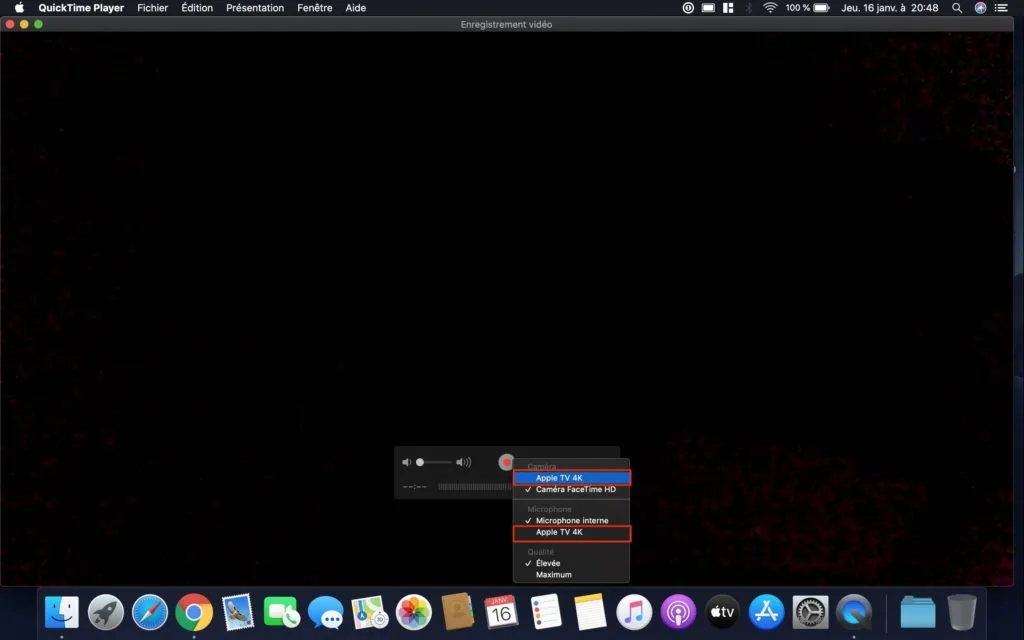Click the date and time in menu bar

tap(889, 8)
